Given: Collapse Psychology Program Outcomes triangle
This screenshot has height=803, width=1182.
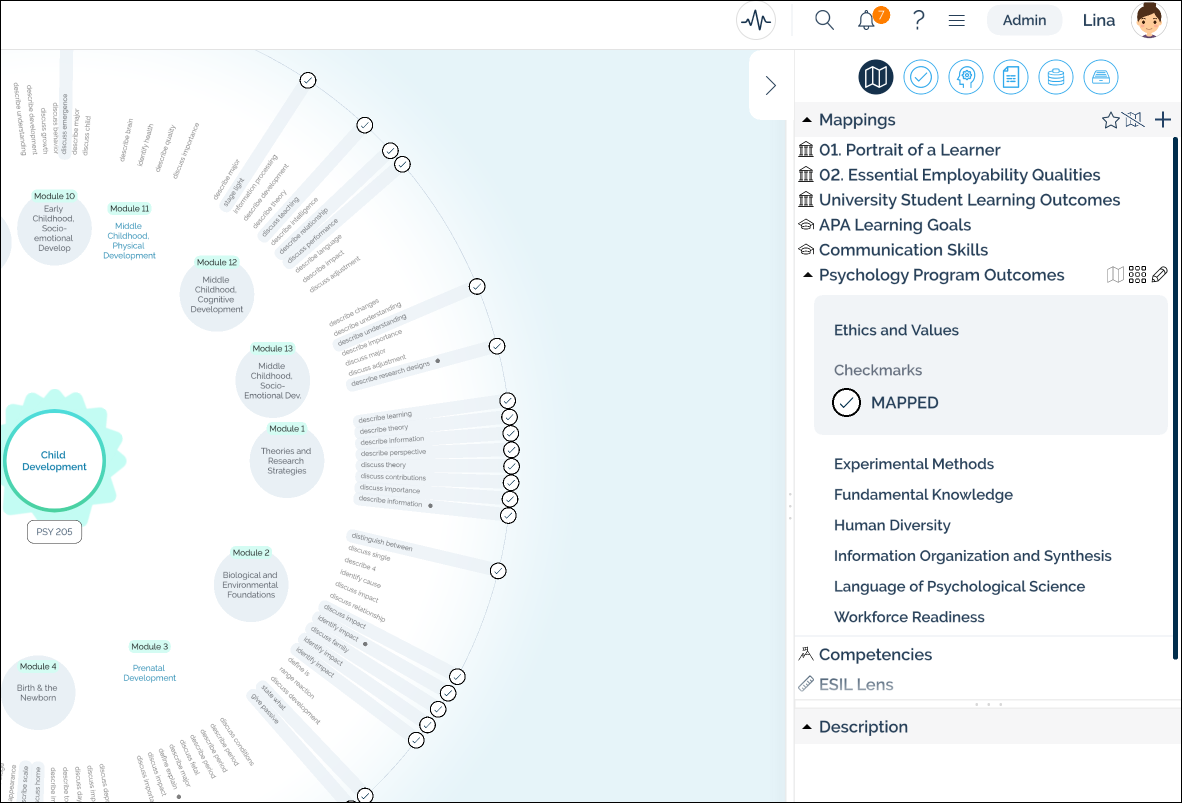Looking at the screenshot, I should point(807,274).
